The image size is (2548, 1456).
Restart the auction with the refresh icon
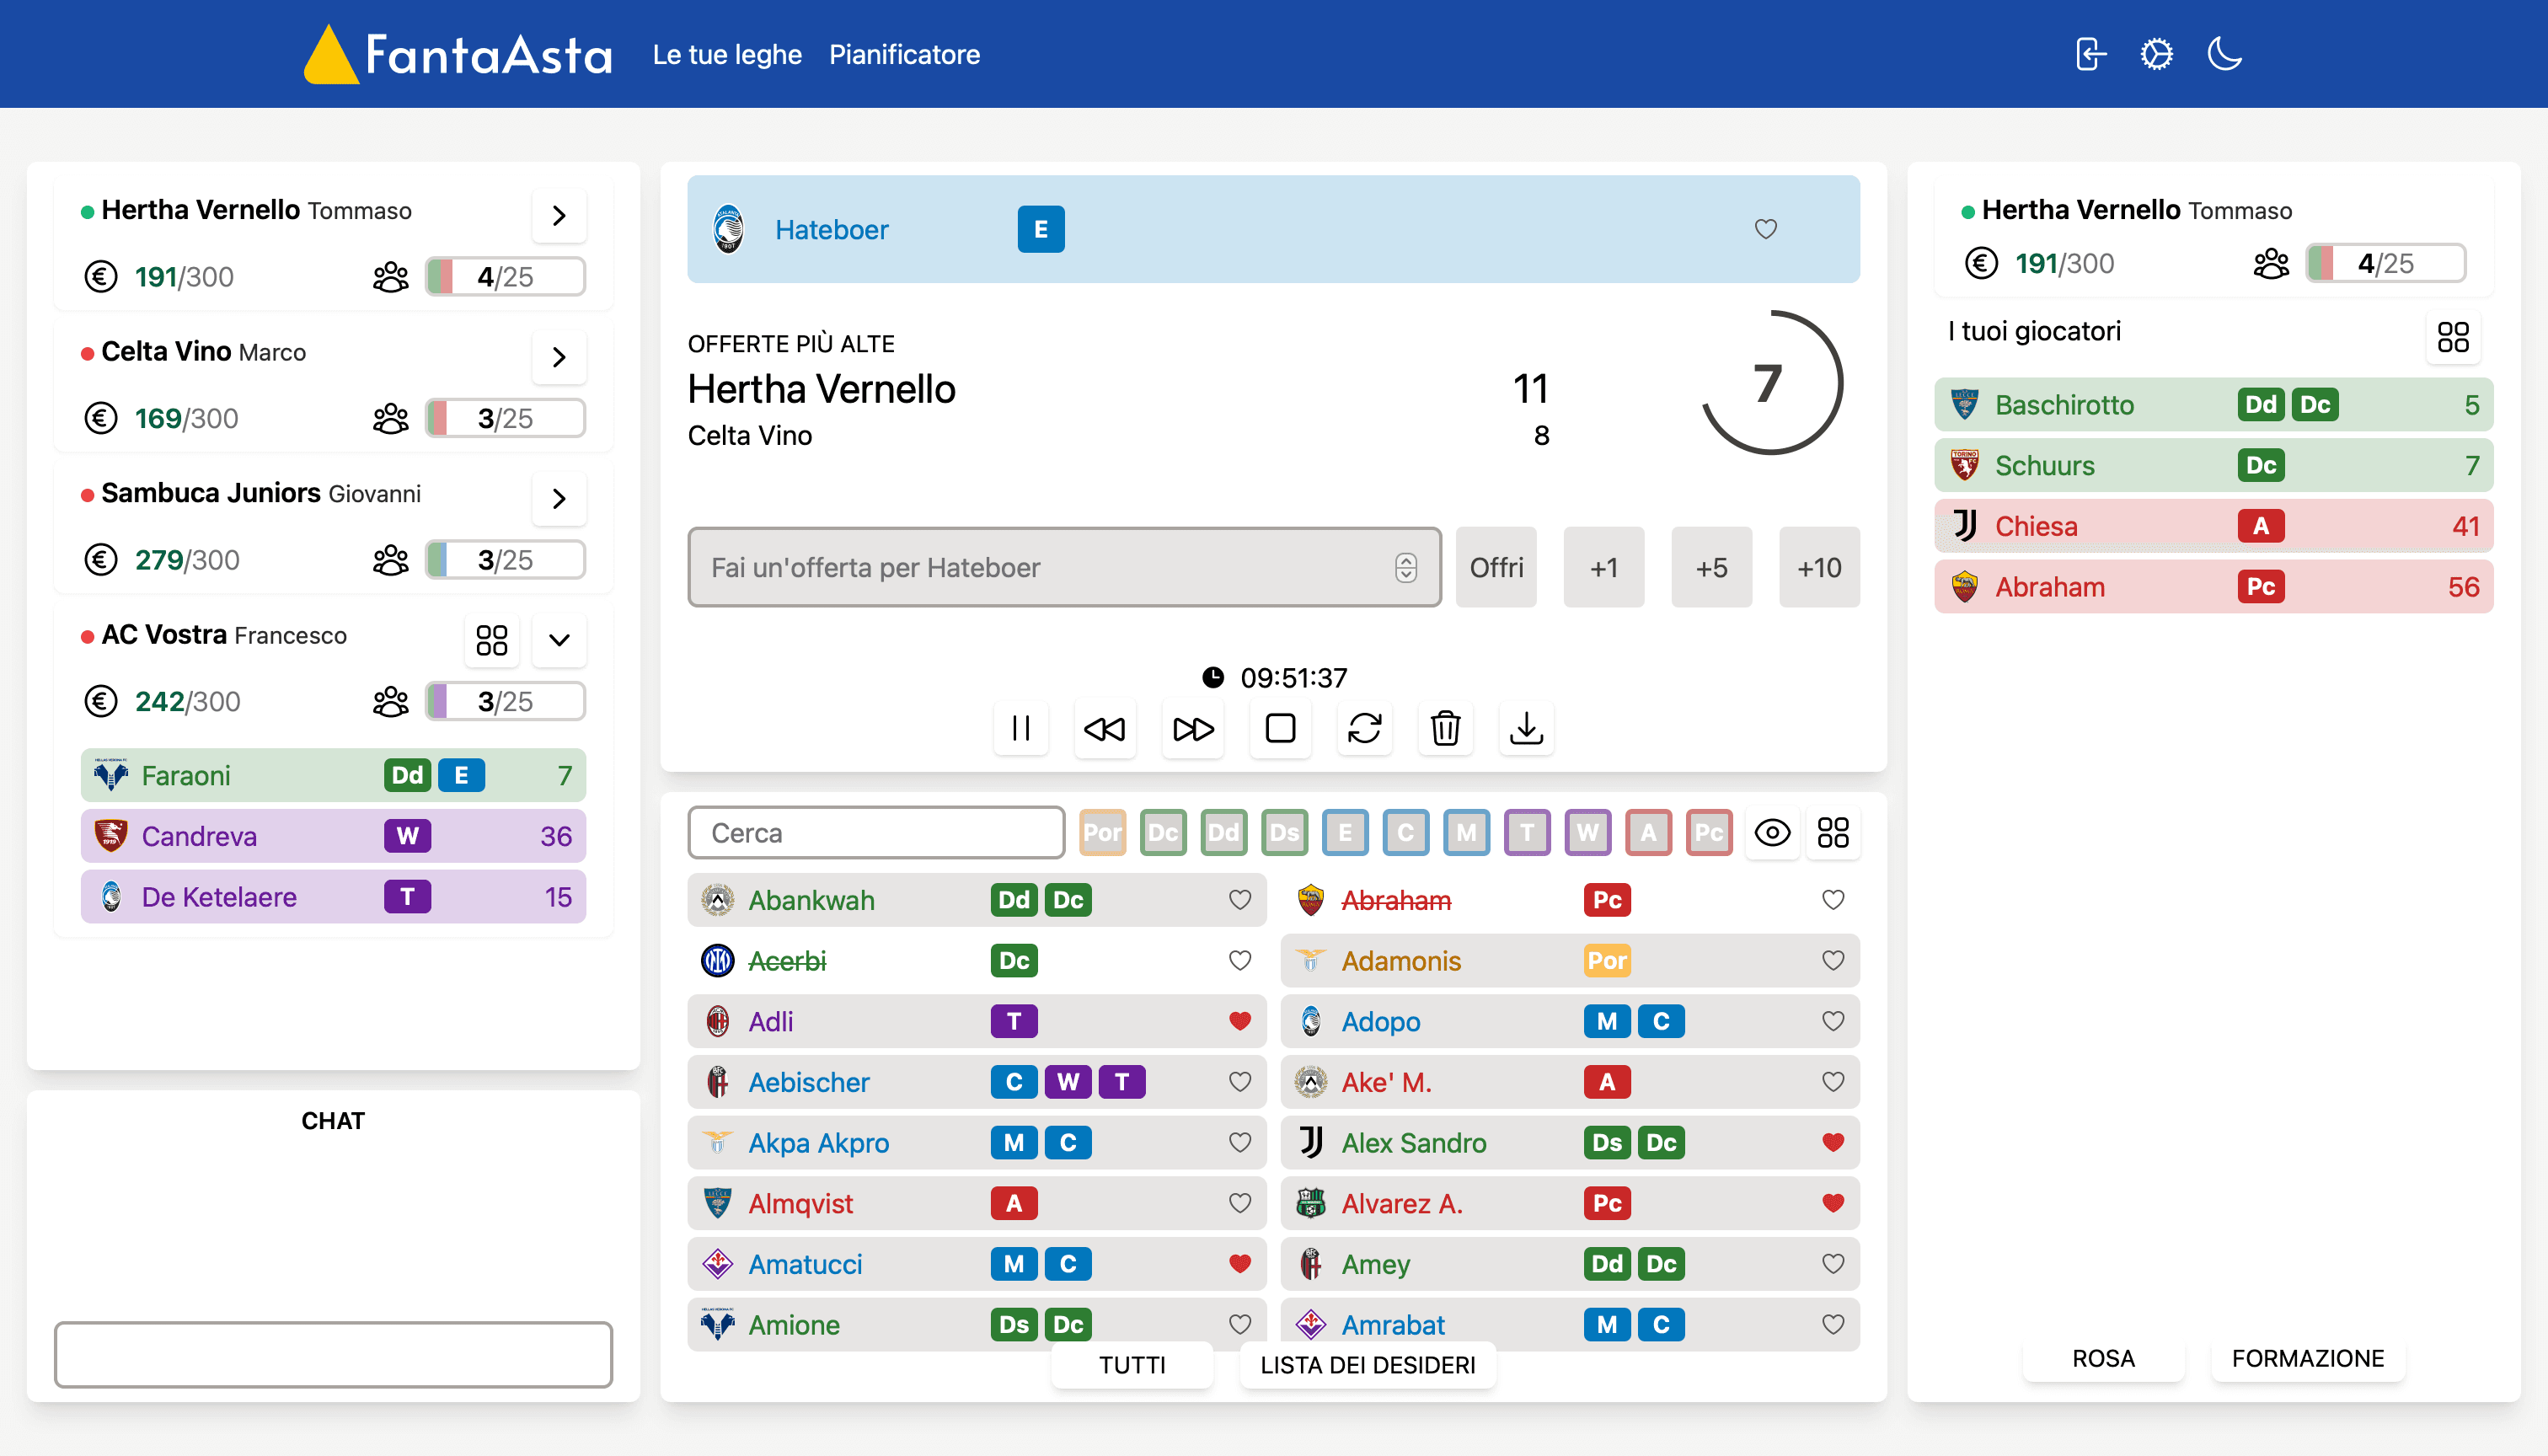tap(1365, 729)
